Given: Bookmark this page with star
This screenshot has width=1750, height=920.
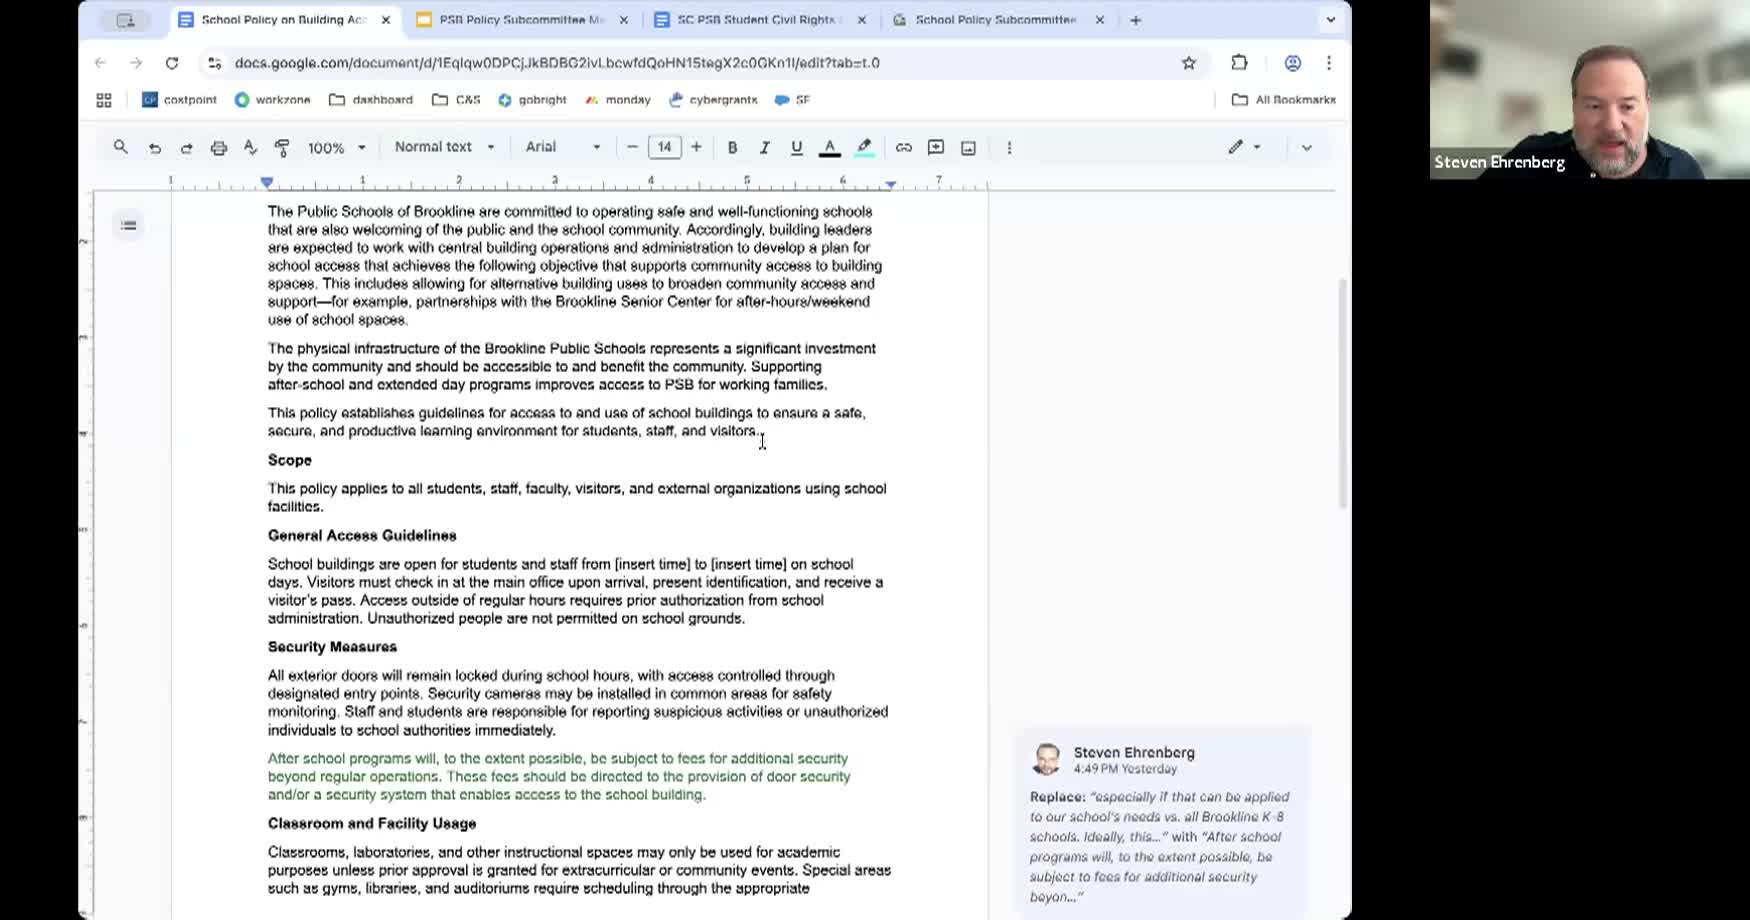Looking at the screenshot, I should 1188,63.
